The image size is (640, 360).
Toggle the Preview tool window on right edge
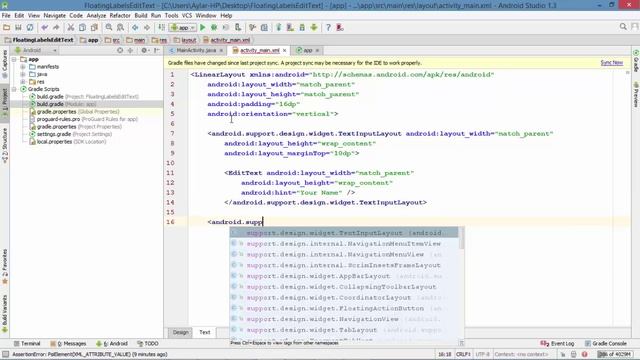click(636, 95)
